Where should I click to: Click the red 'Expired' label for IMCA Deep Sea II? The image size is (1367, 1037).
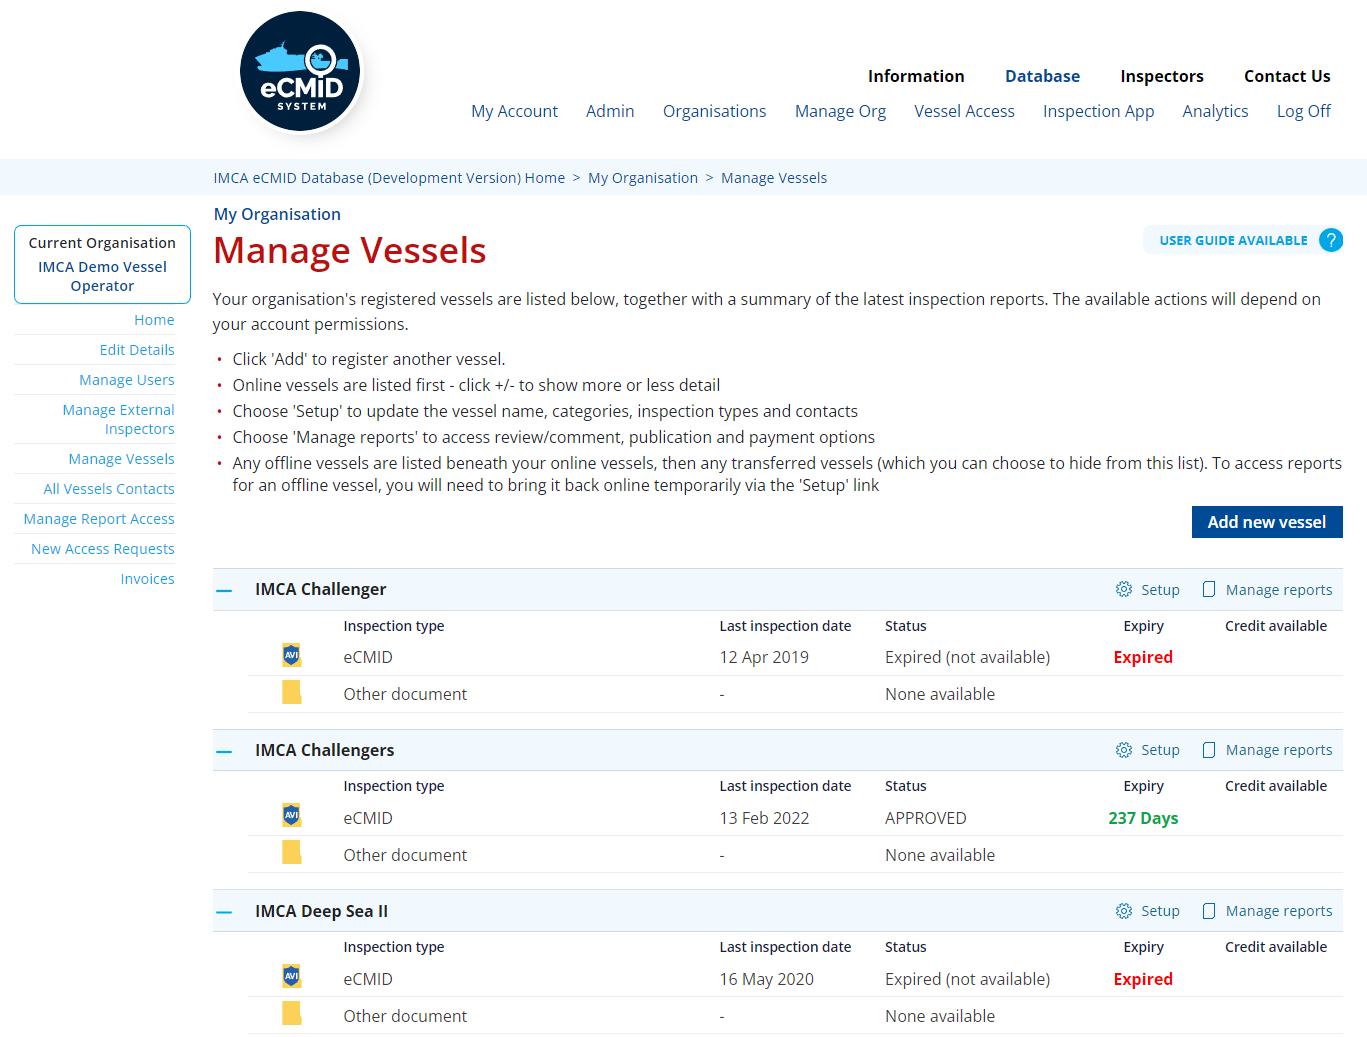point(1143,979)
